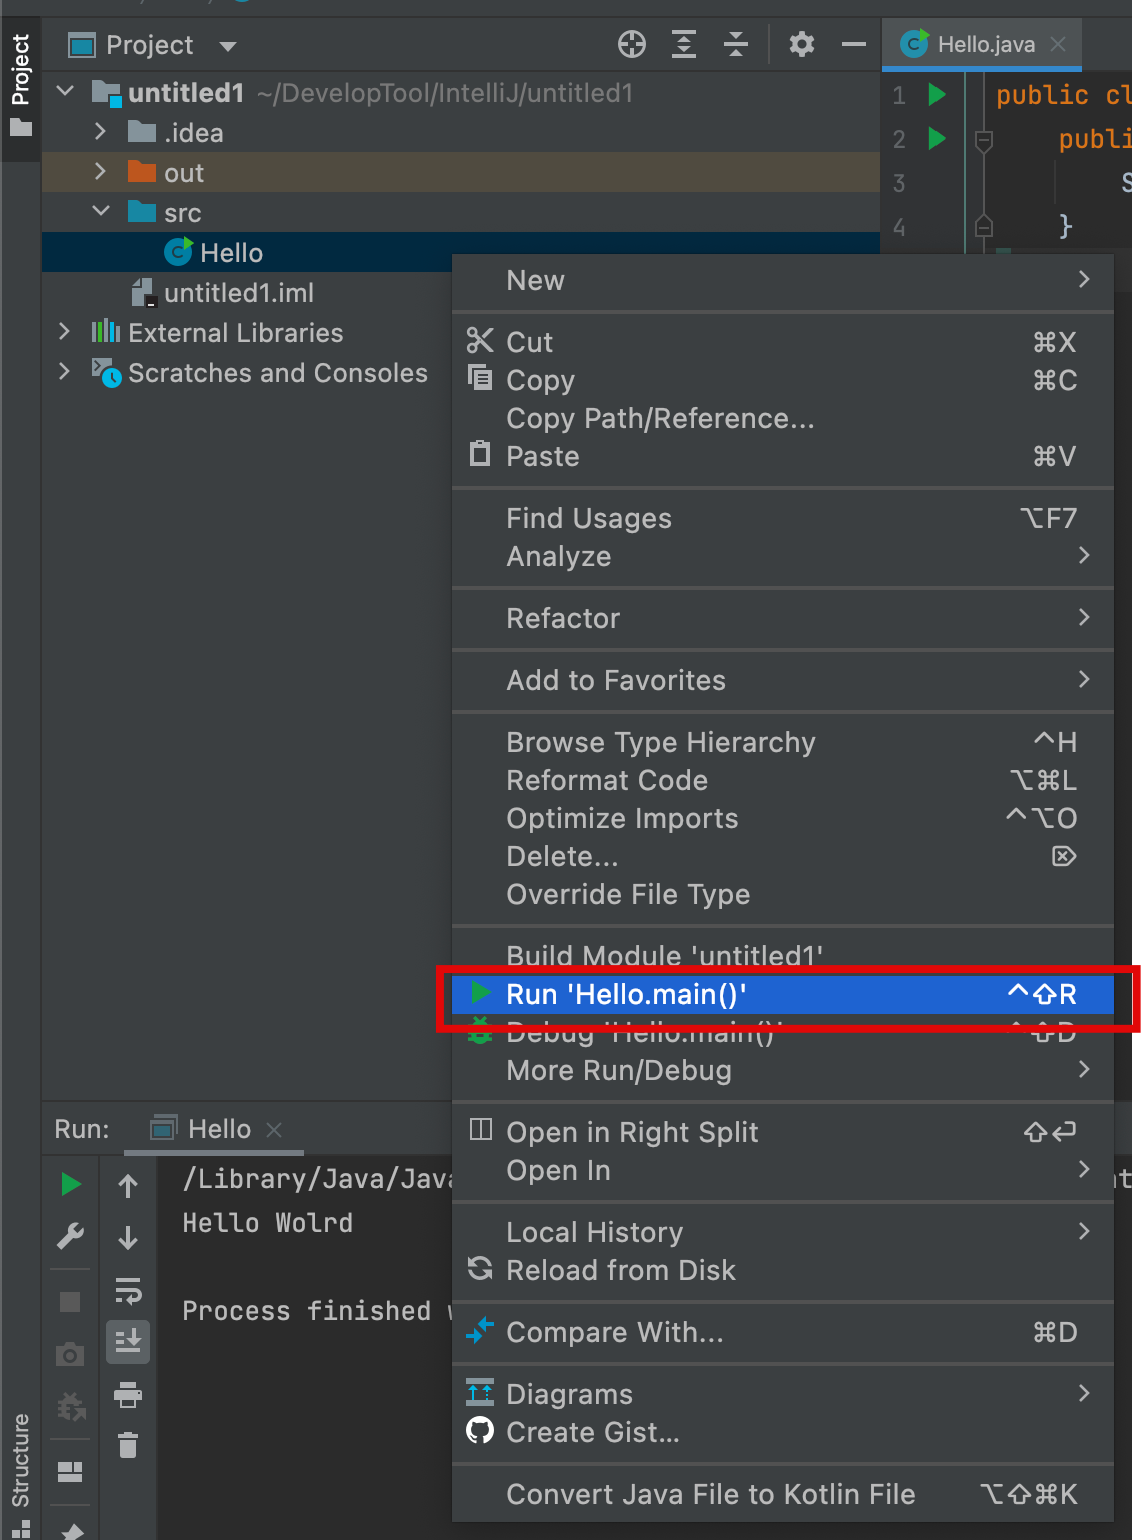Image resolution: width=1142 pixels, height=1540 pixels.
Task: Click the Expand All icon in Project toolbar
Action: coord(684,44)
